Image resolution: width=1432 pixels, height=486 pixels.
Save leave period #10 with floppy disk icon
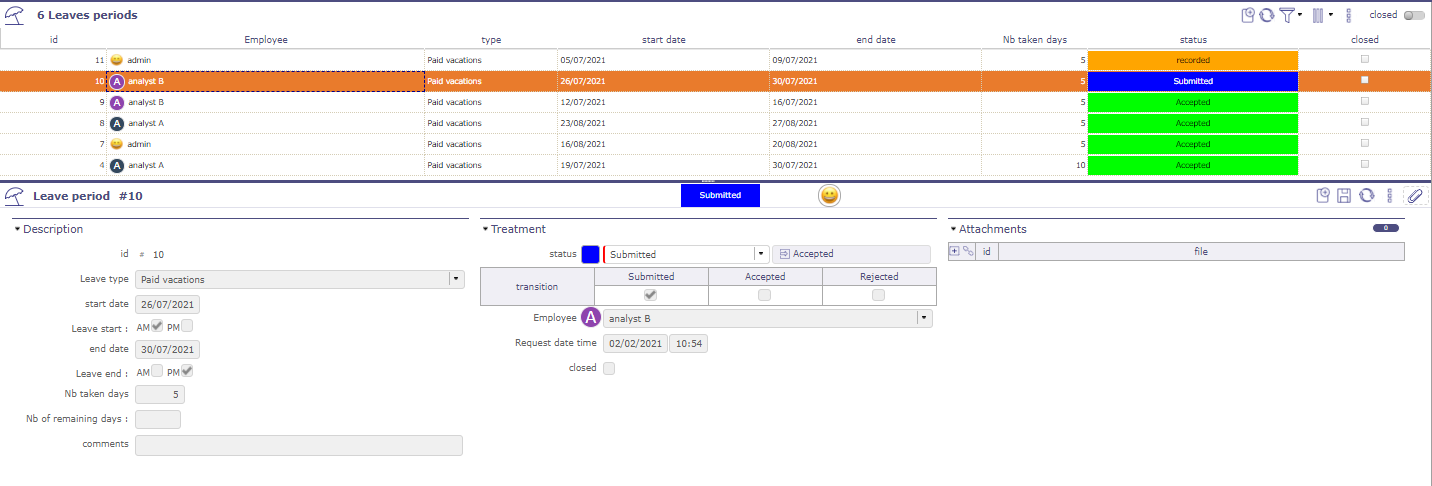[1345, 196]
